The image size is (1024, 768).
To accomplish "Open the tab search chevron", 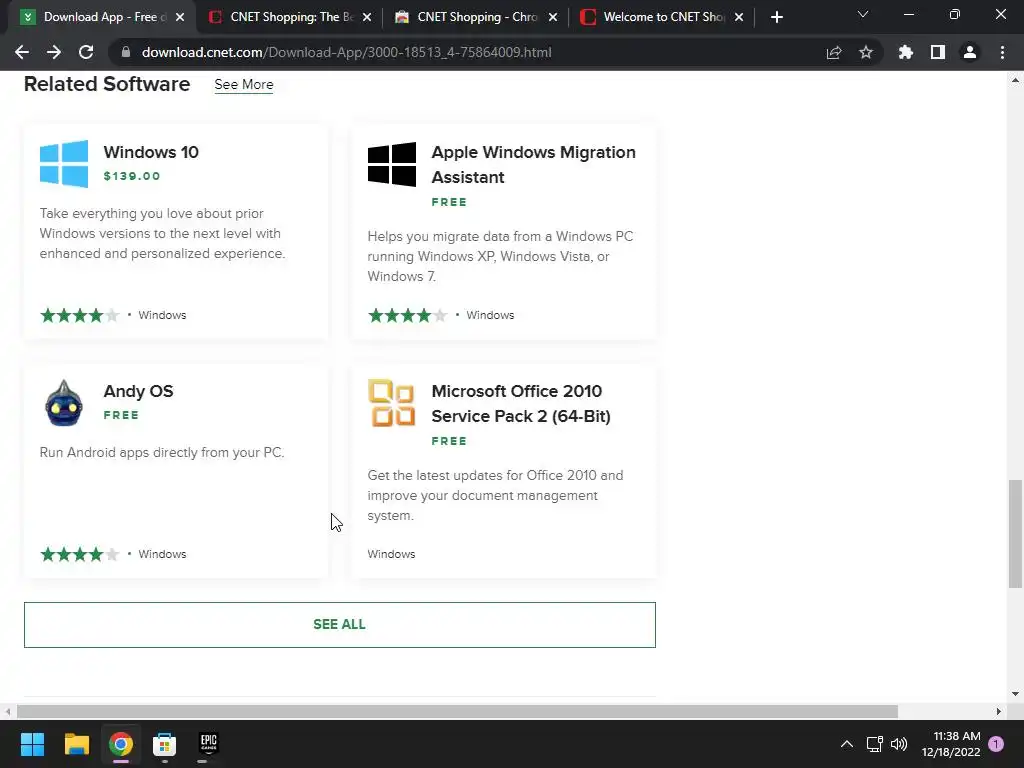I will pos(863,14).
